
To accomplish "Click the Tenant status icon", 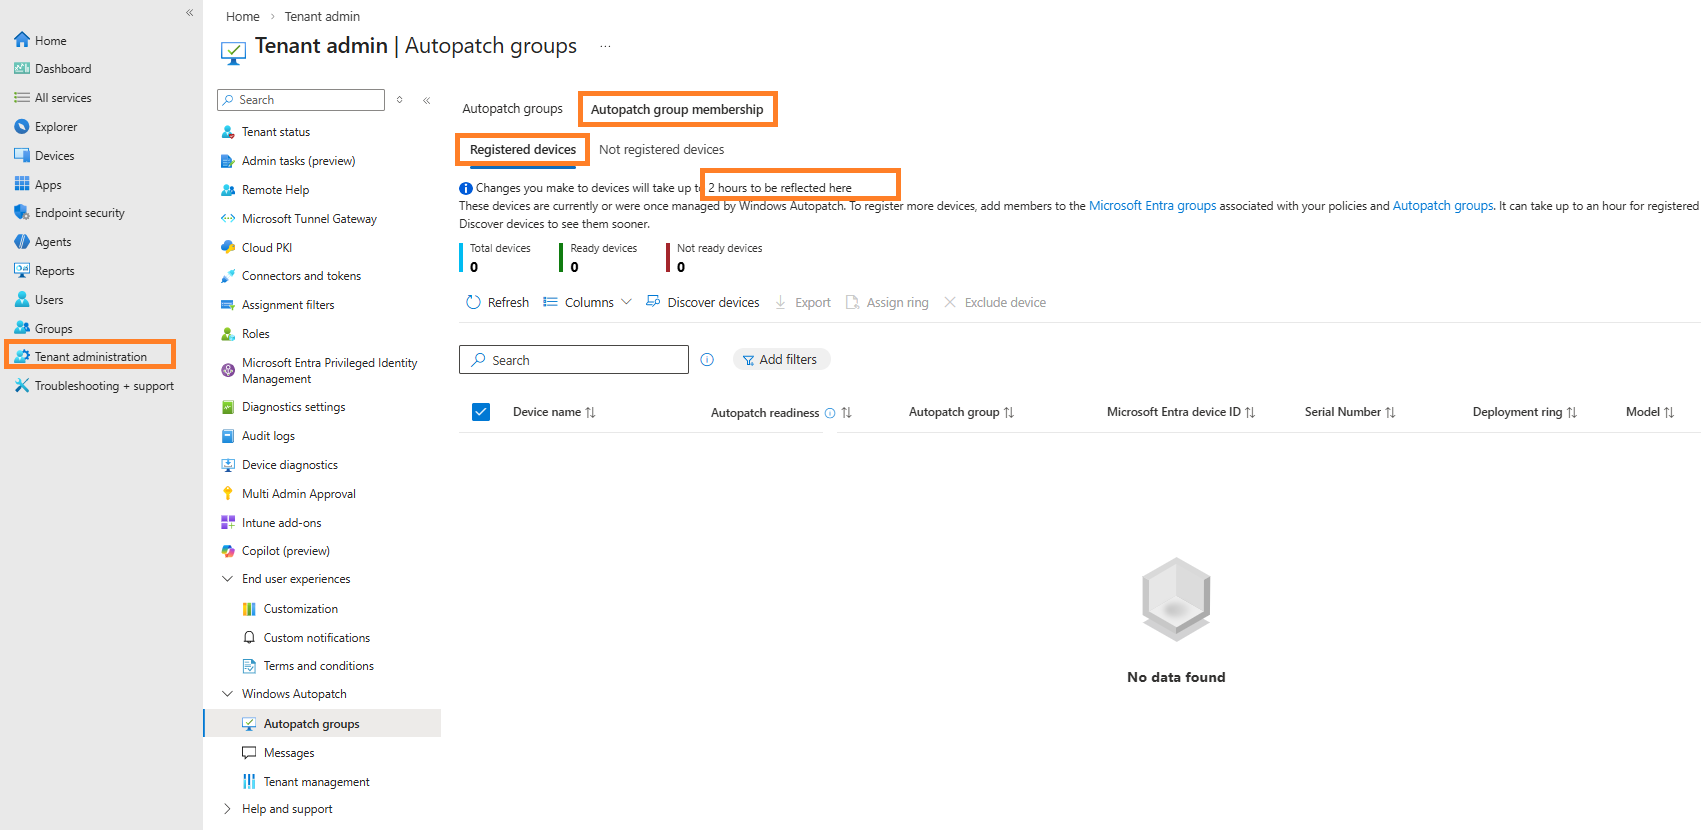I will pos(228,132).
